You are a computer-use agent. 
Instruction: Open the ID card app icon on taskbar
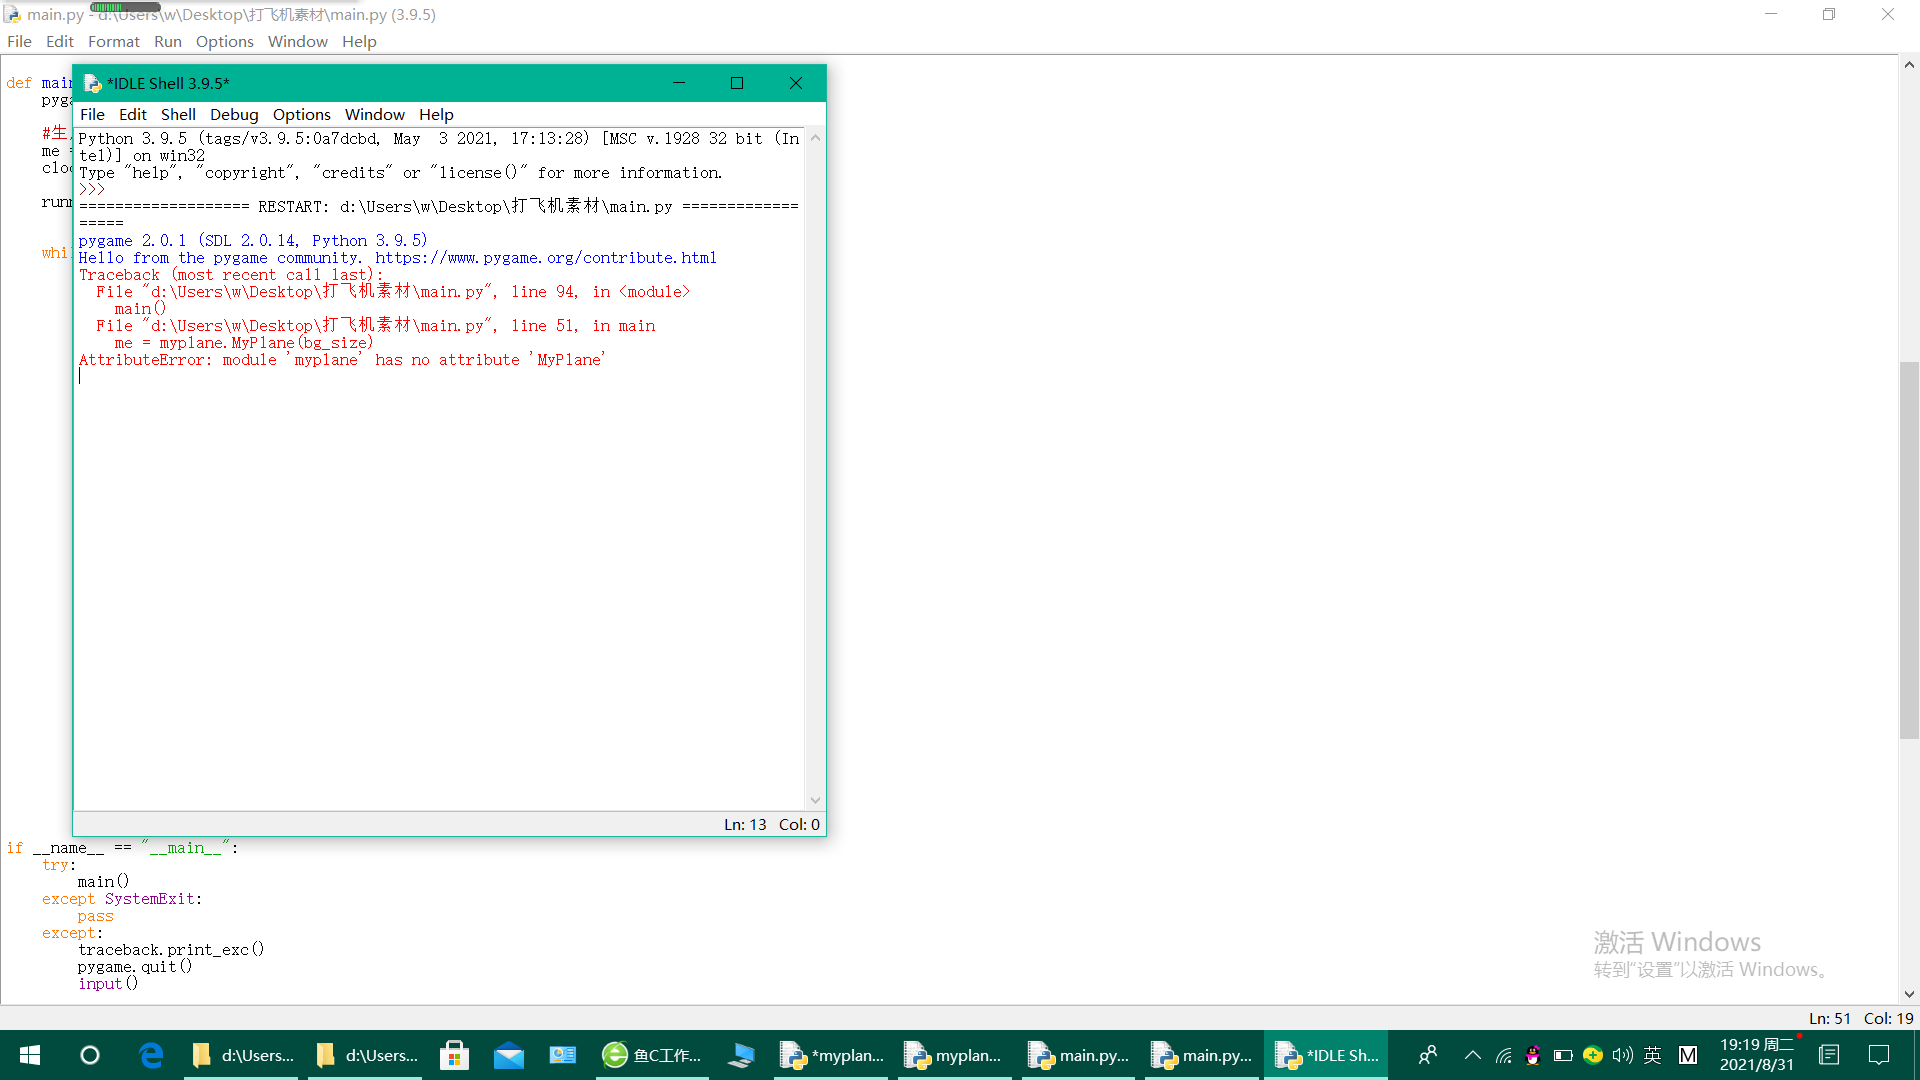[x=563, y=1055]
